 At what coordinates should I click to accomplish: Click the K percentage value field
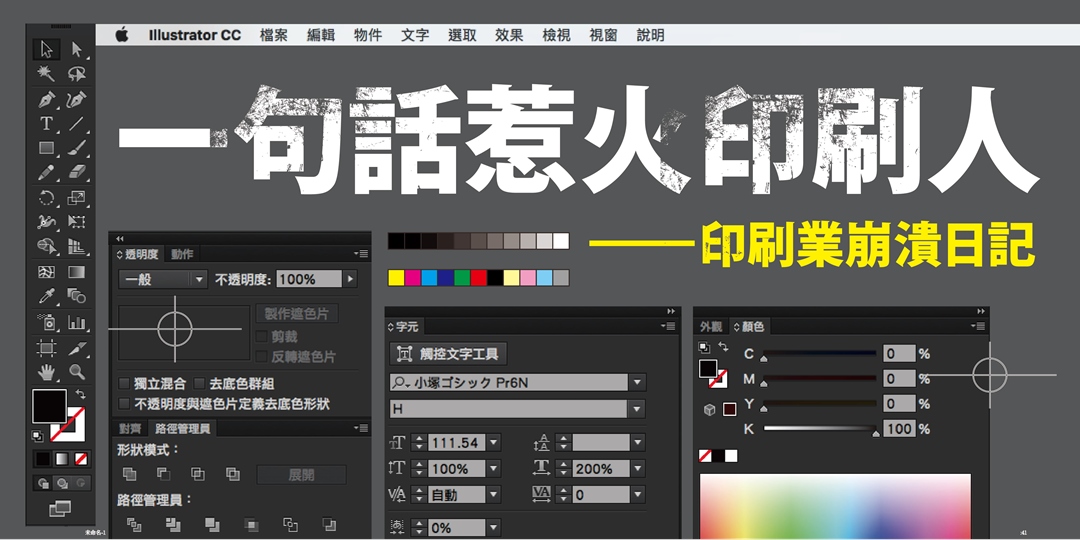899,429
